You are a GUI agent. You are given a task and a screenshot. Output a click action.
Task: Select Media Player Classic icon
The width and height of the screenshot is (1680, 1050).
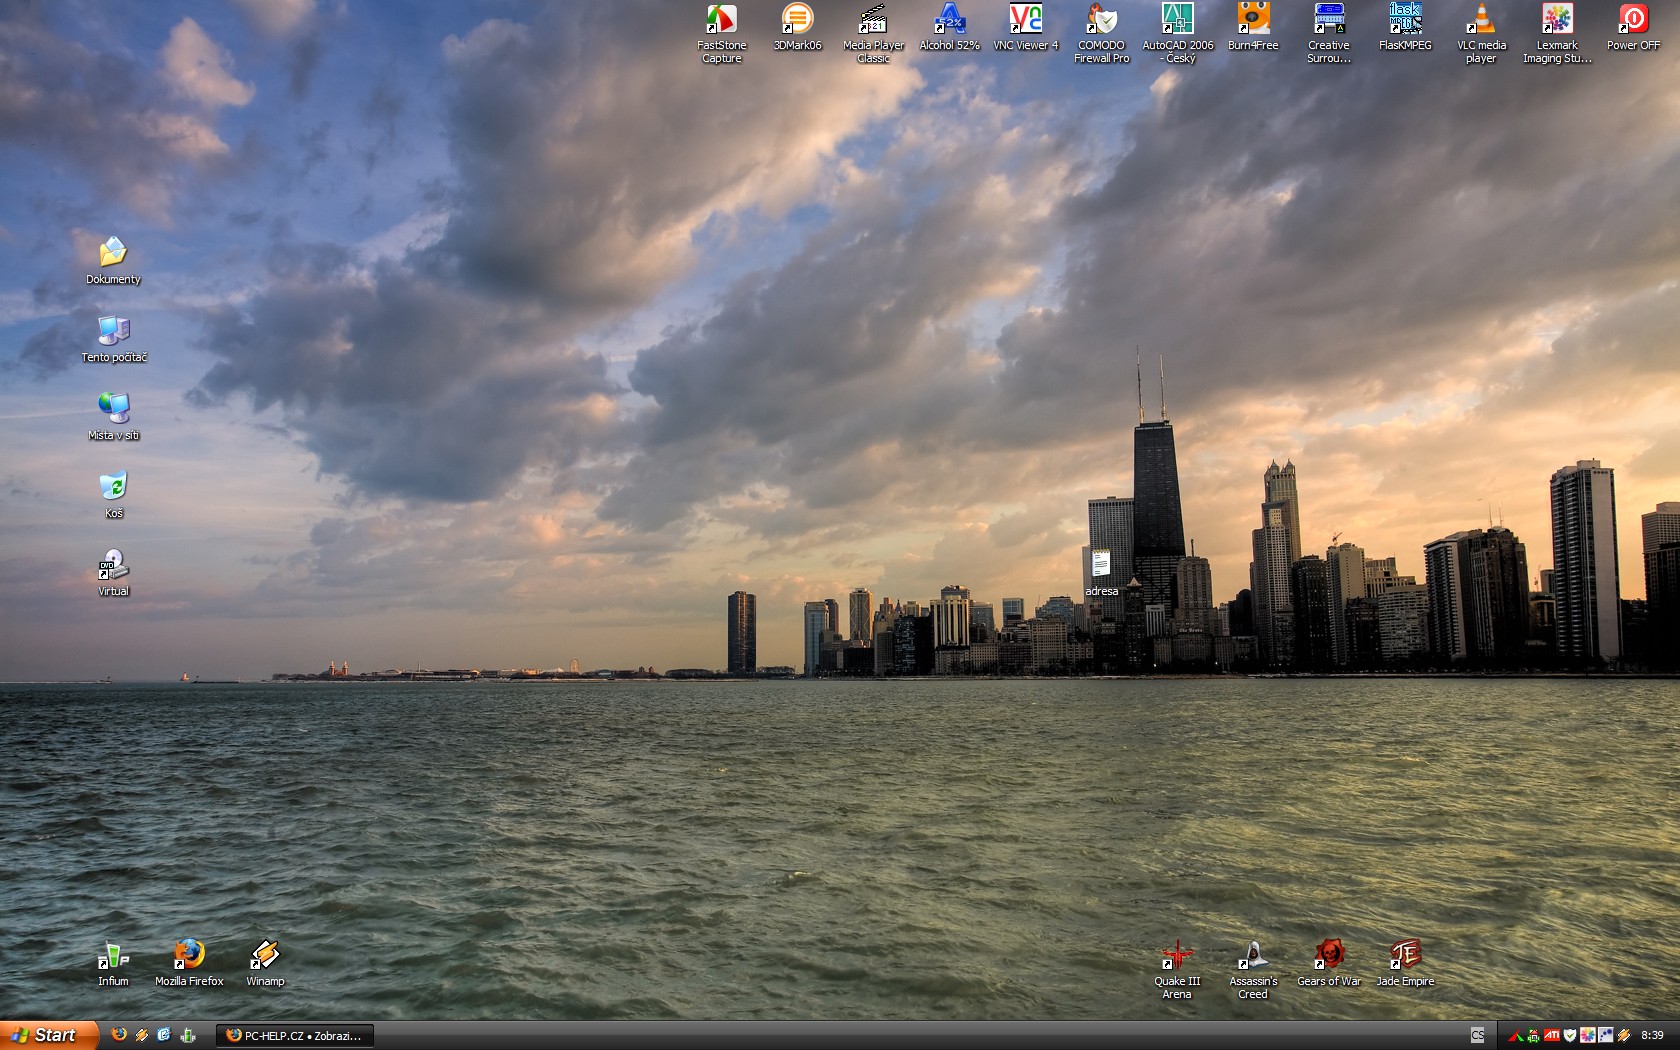[x=873, y=20]
